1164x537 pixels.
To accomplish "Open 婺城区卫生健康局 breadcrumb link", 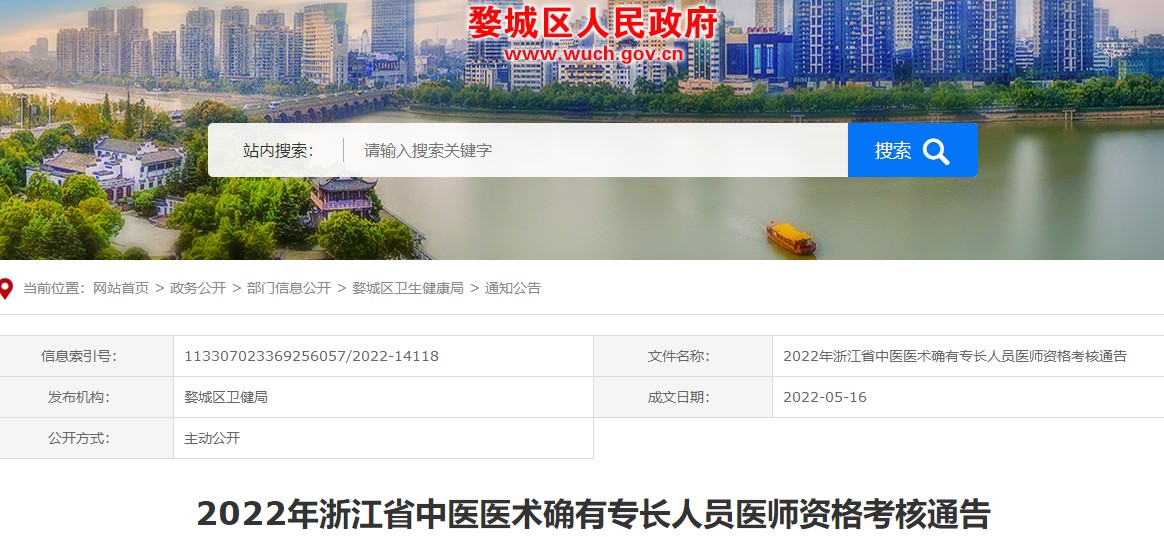I will [408, 288].
